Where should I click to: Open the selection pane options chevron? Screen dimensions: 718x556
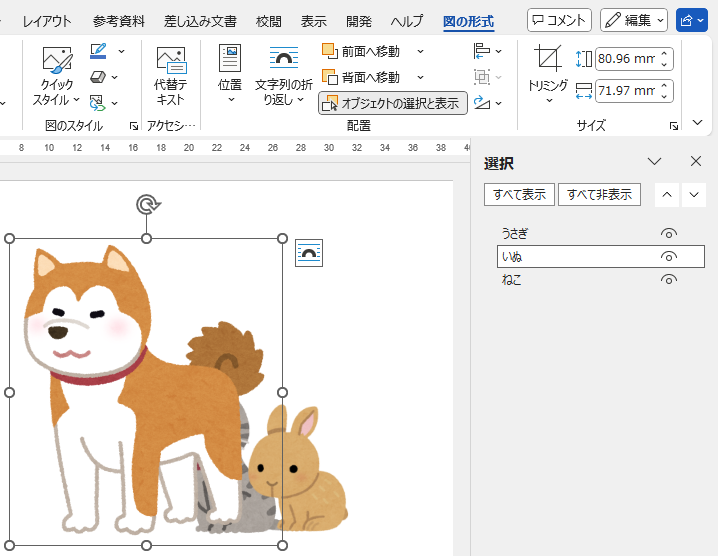coord(655,162)
